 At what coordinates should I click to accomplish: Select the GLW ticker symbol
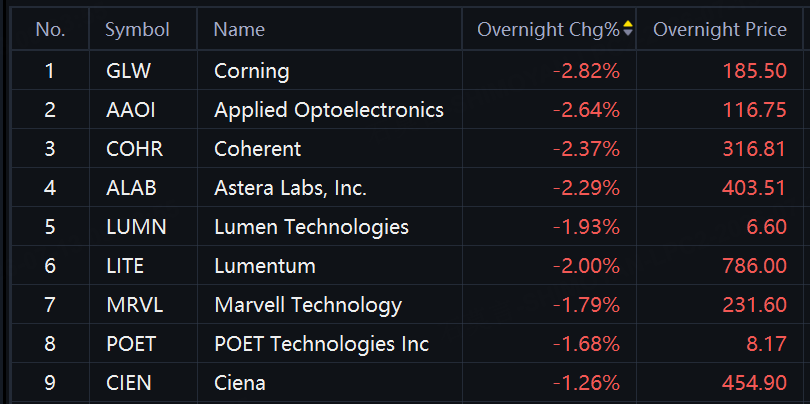tap(128, 71)
